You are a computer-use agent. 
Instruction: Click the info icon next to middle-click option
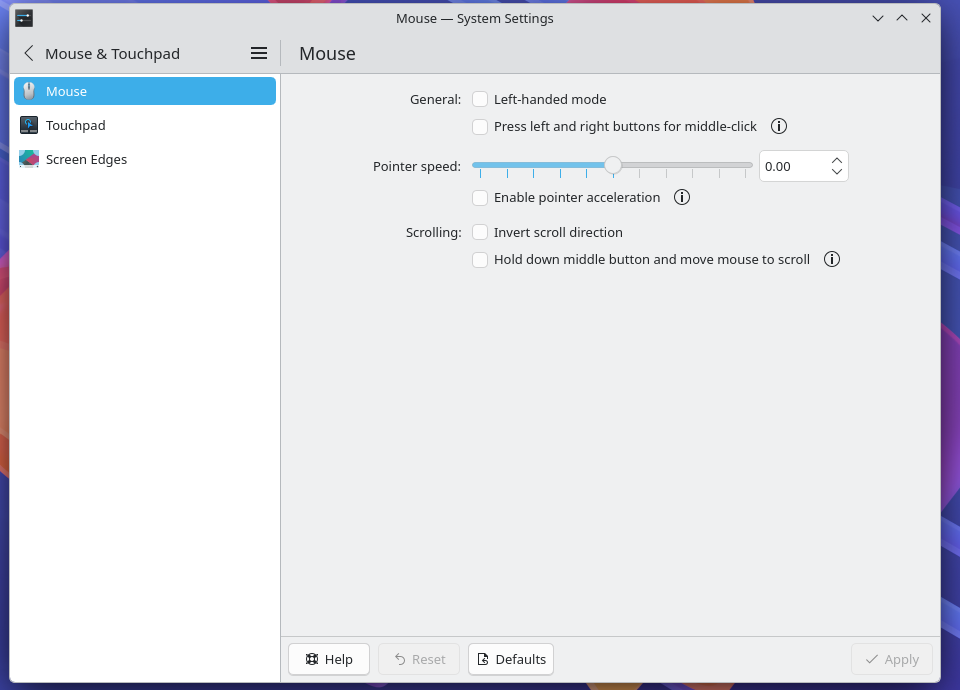pyautogui.click(x=779, y=126)
